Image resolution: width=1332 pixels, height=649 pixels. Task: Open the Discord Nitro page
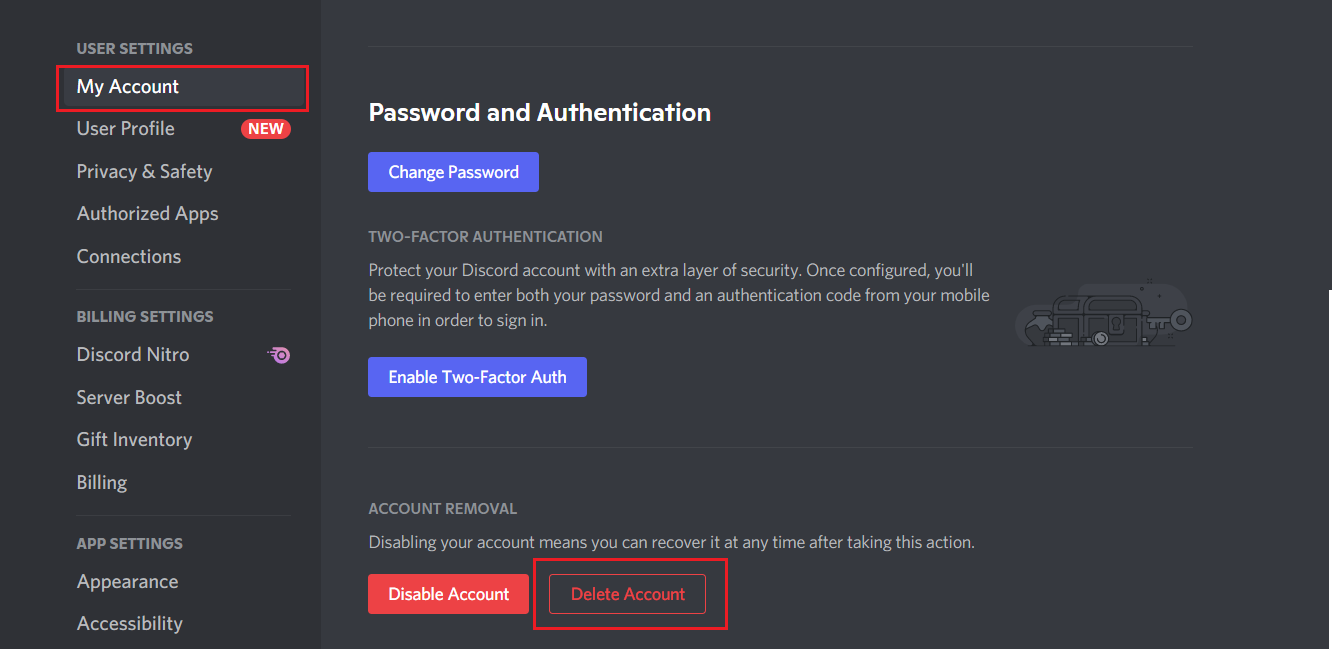pyautogui.click(x=133, y=354)
